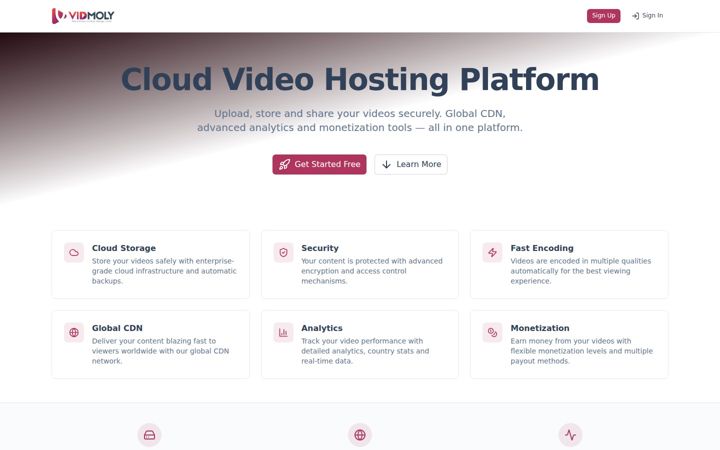Click the Global CDN globe icon
The image size is (720, 450).
[x=74, y=332]
